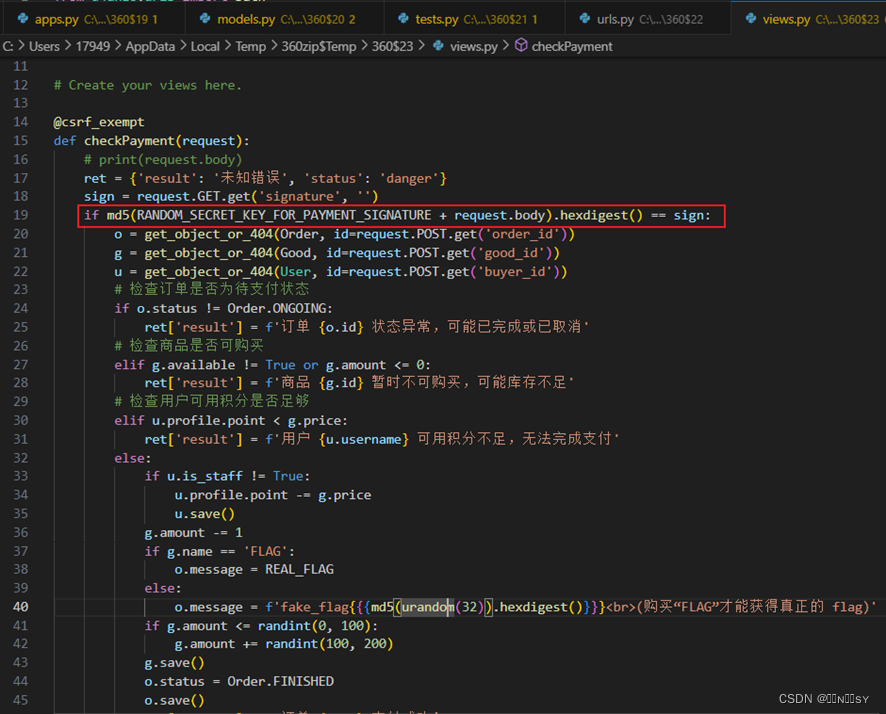Click the checkPayment symbol icon in the breadcrumb
This screenshot has height=714, width=886.
pos(519,46)
